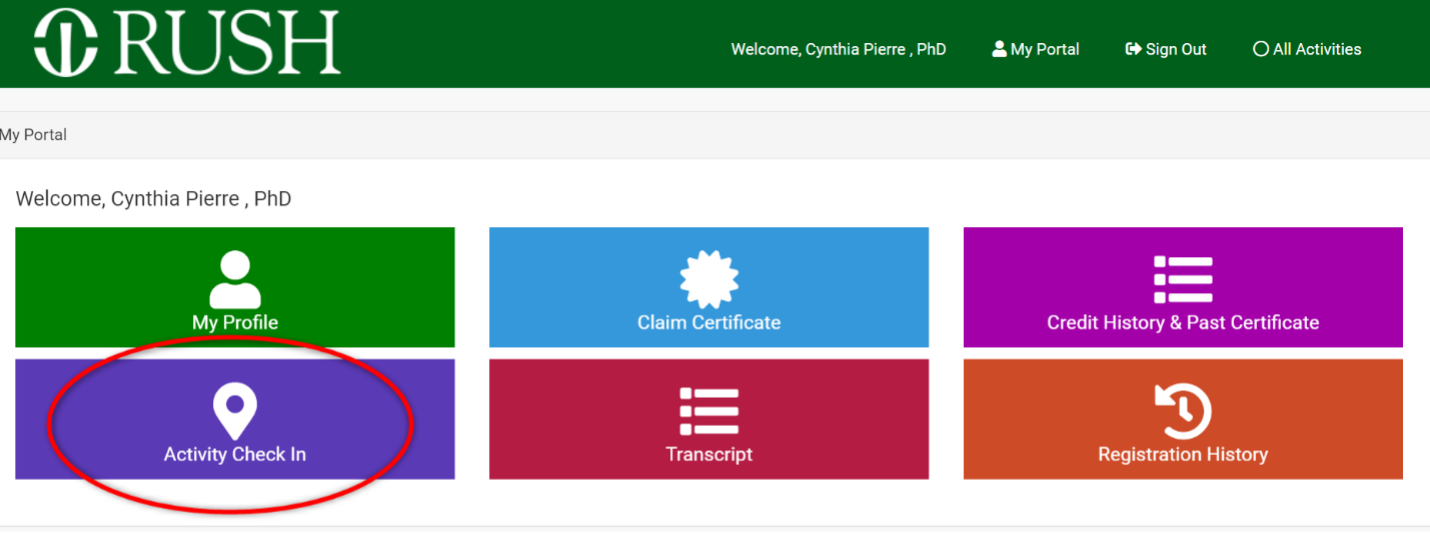Open the My Portal header menu item
1430x534 pixels.
pos(1045,49)
